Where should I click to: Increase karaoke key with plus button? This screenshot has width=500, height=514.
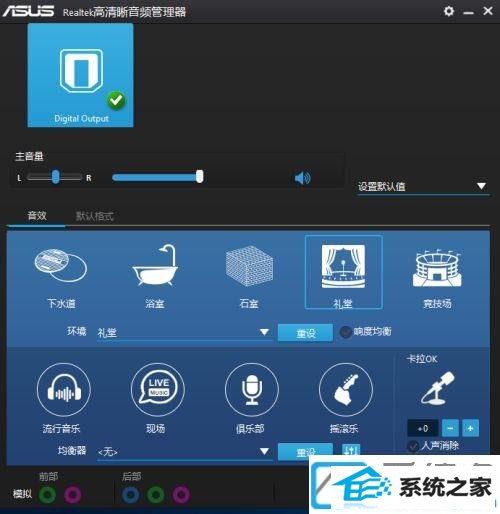point(470,428)
